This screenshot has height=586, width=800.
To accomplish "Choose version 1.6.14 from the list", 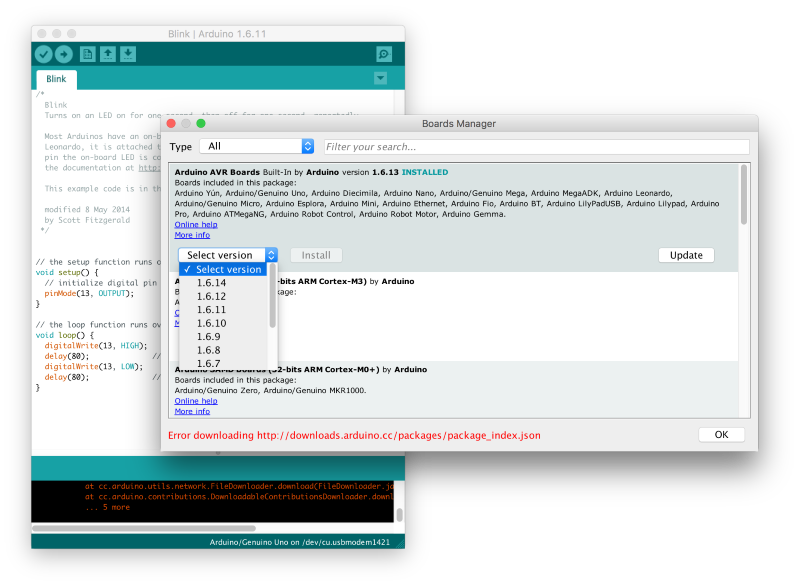I will [223, 283].
